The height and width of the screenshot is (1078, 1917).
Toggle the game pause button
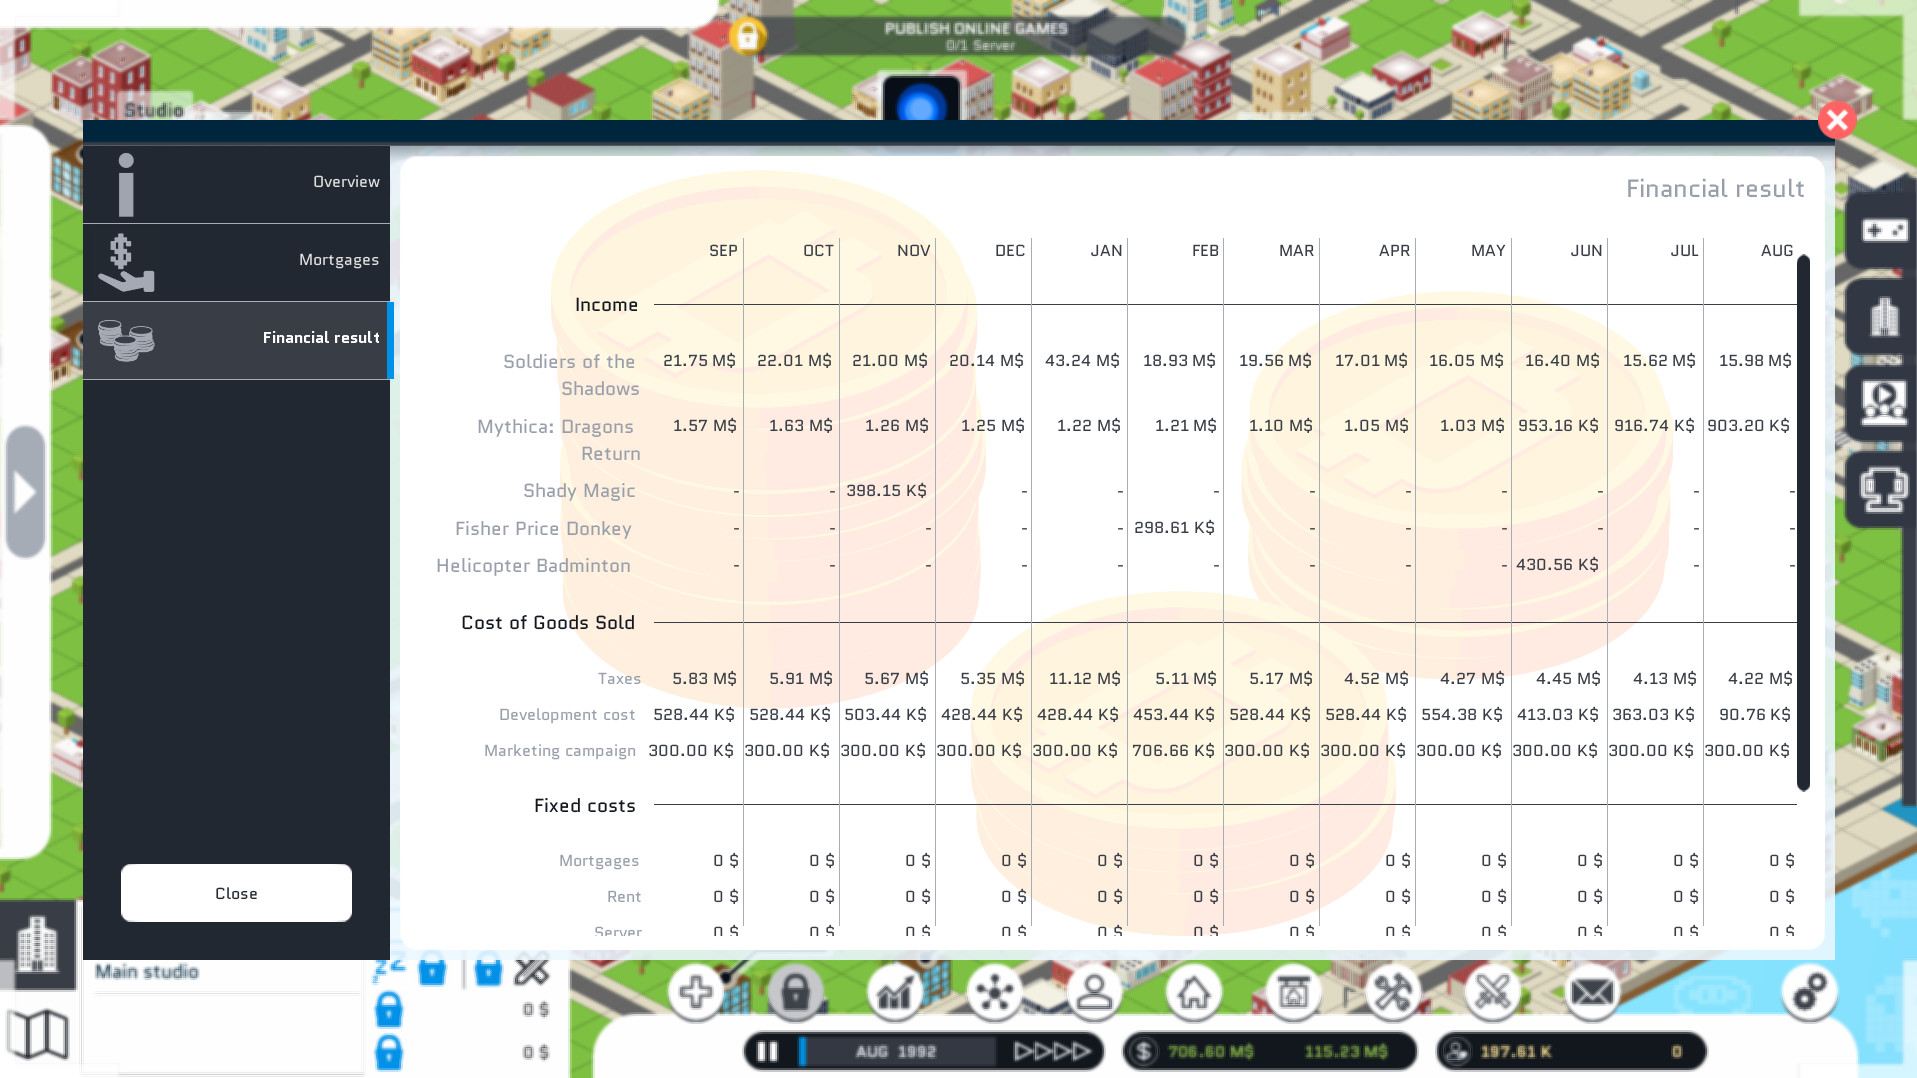[767, 1051]
